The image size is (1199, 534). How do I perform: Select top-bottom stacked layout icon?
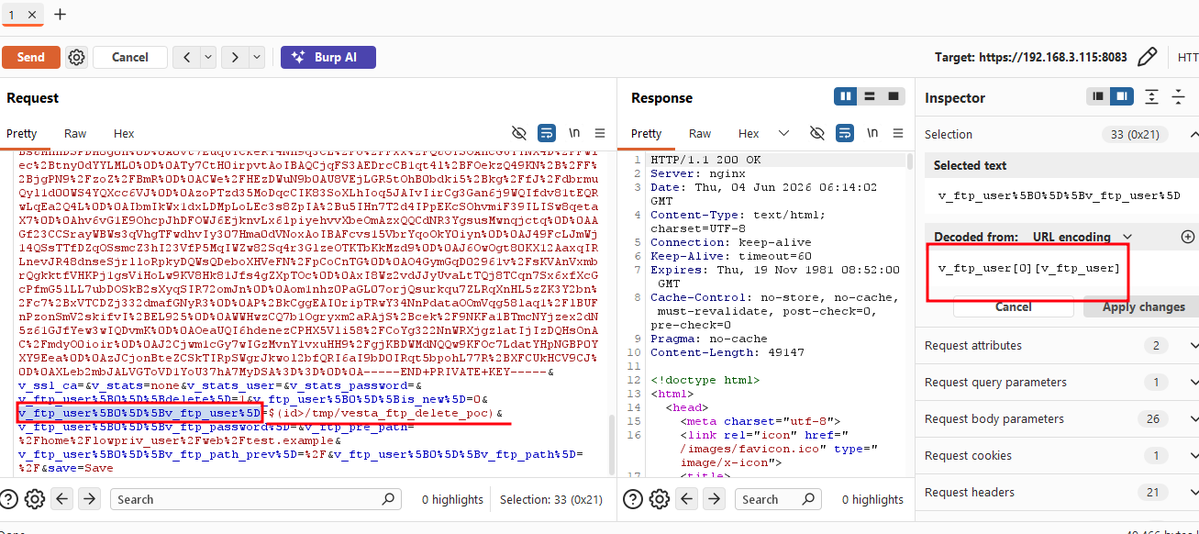[869, 97]
